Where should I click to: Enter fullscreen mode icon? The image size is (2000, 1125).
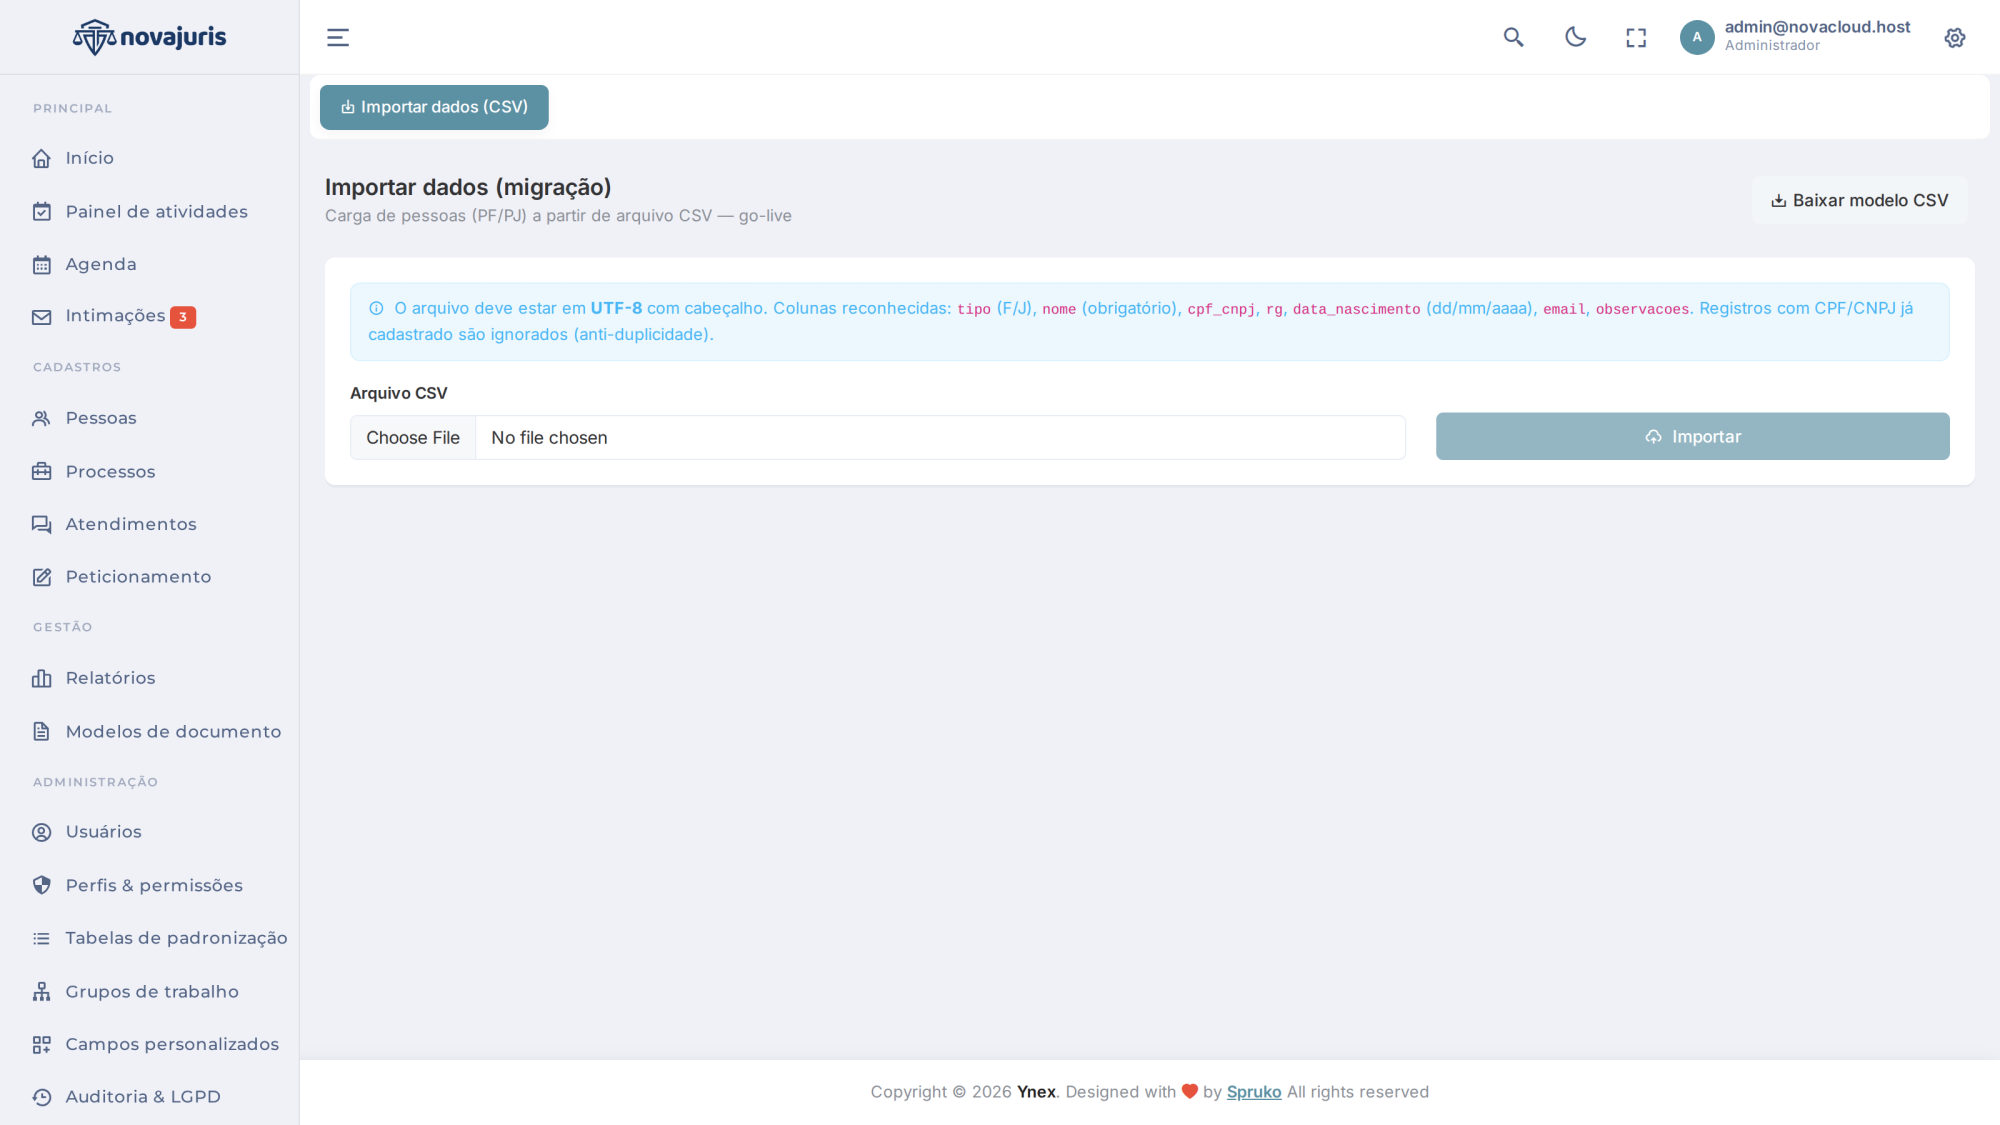[1636, 38]
